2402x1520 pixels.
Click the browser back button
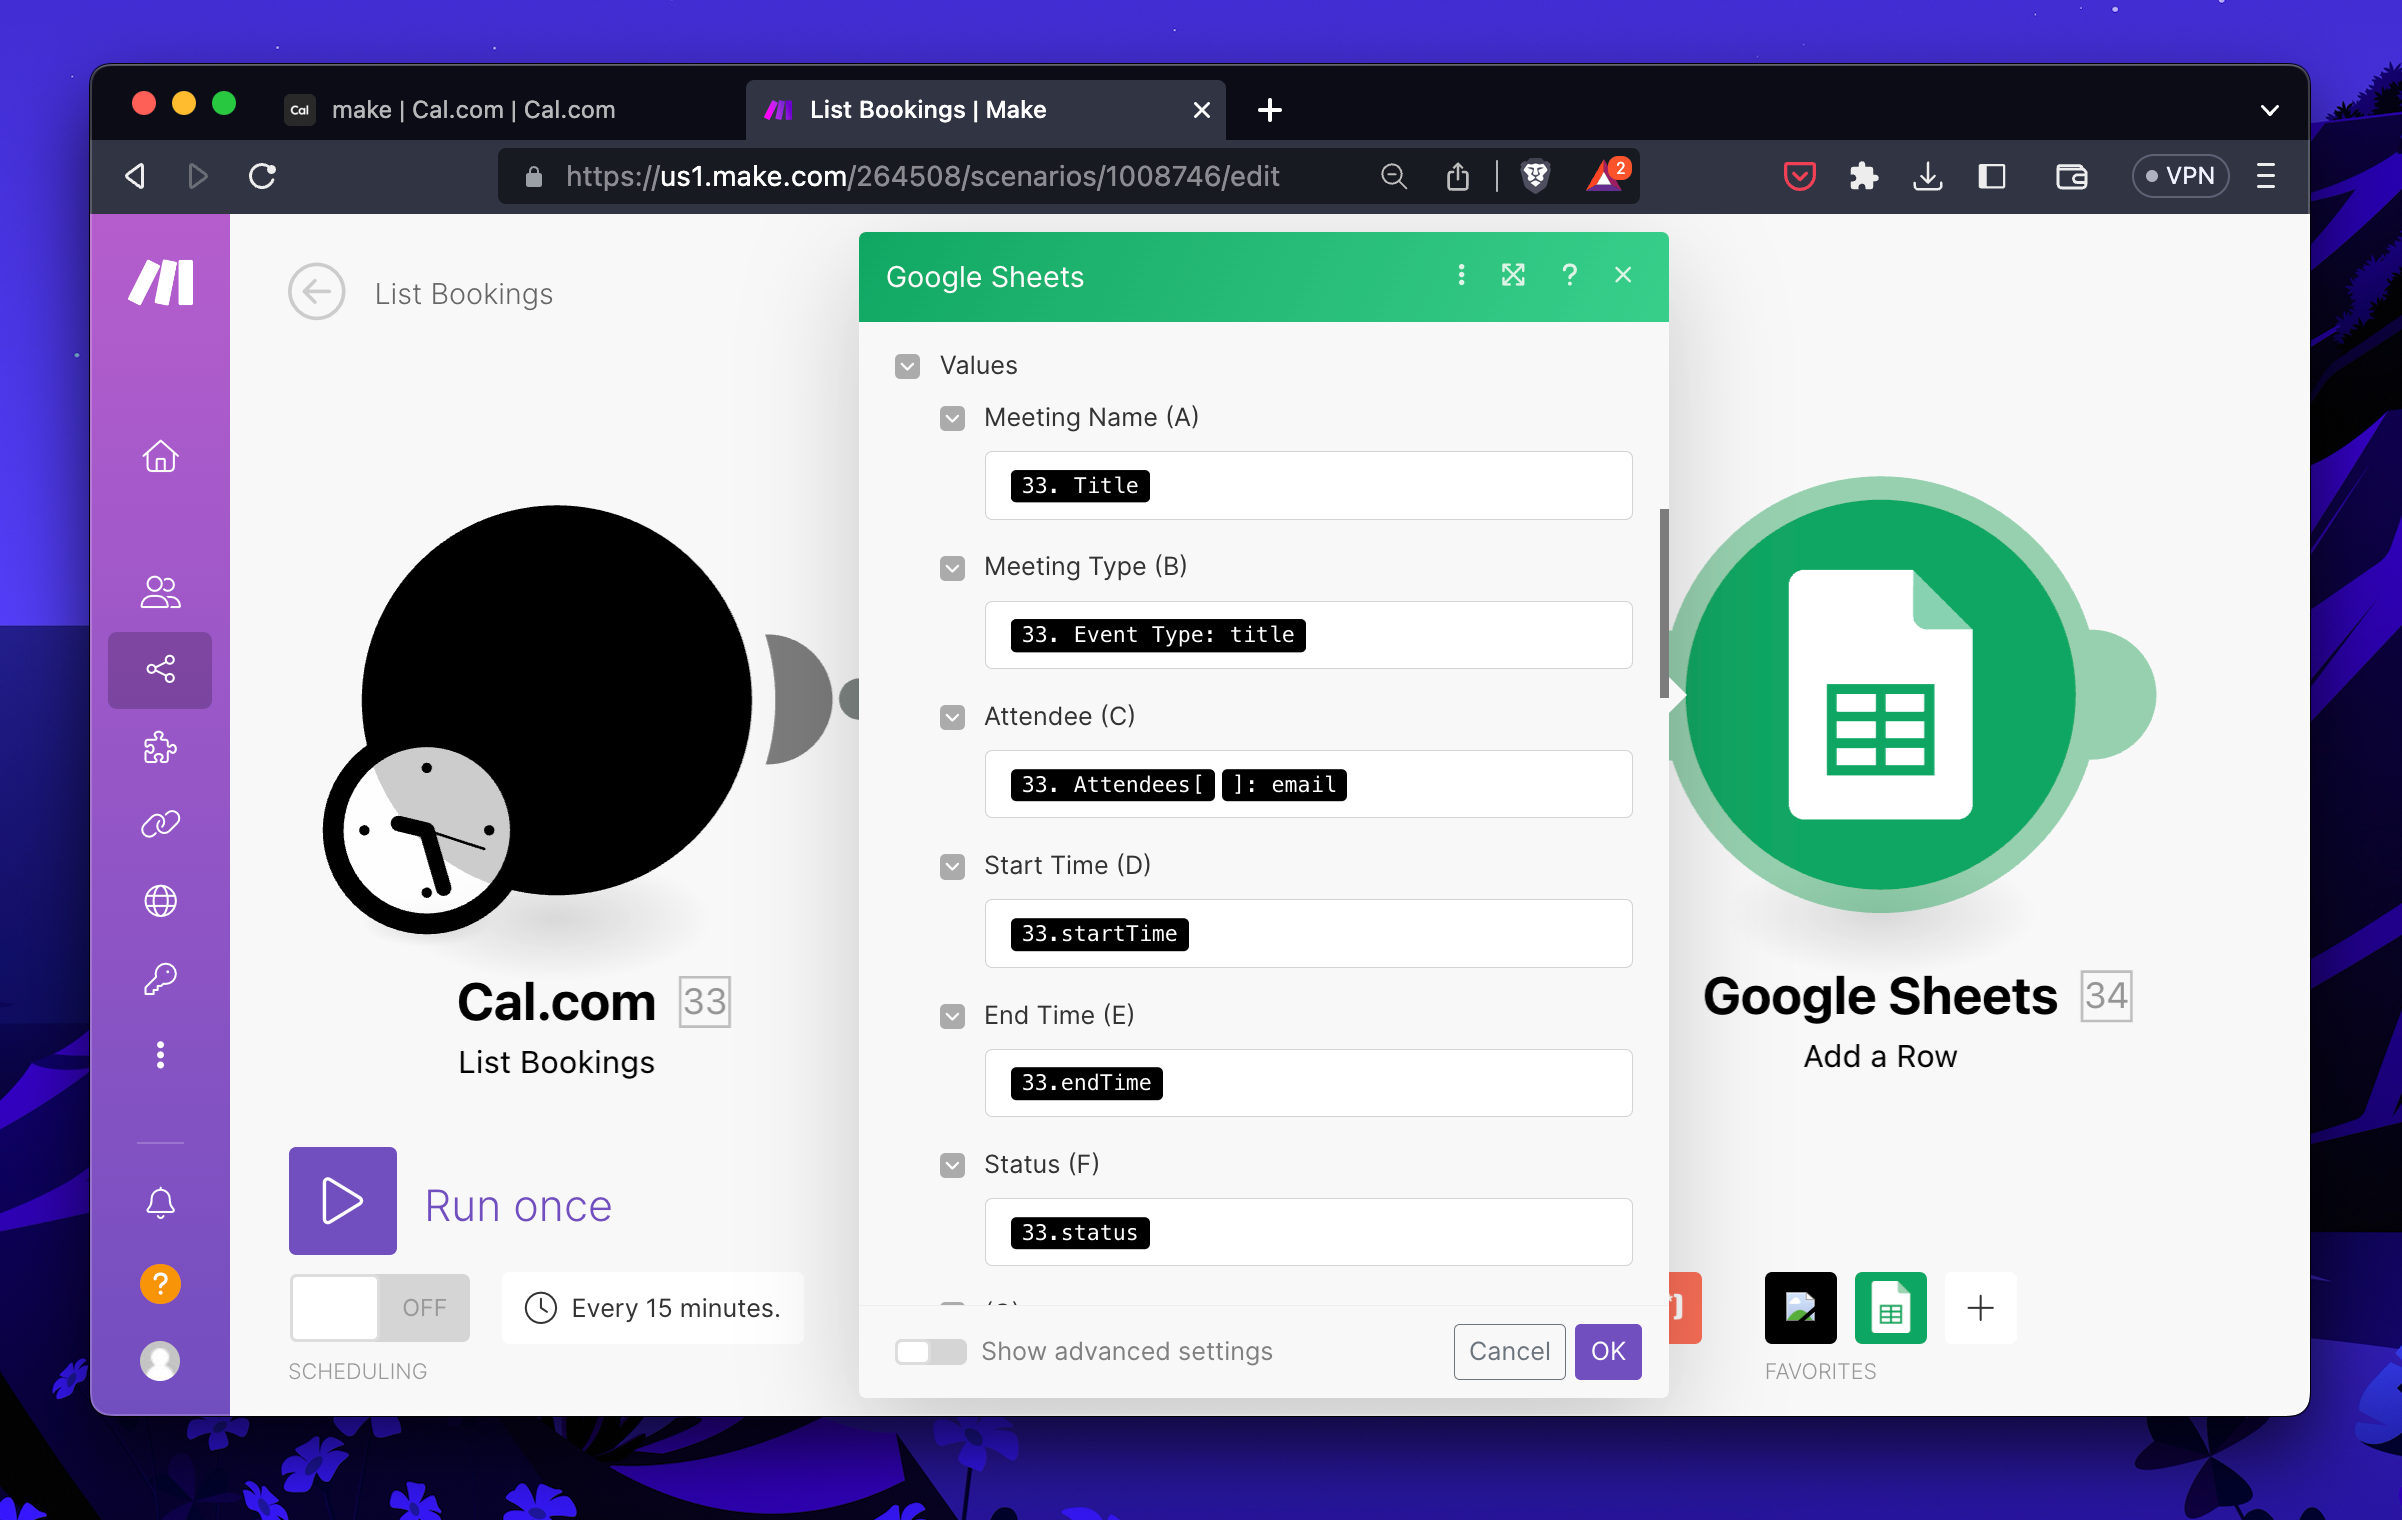tap(136, 176)
